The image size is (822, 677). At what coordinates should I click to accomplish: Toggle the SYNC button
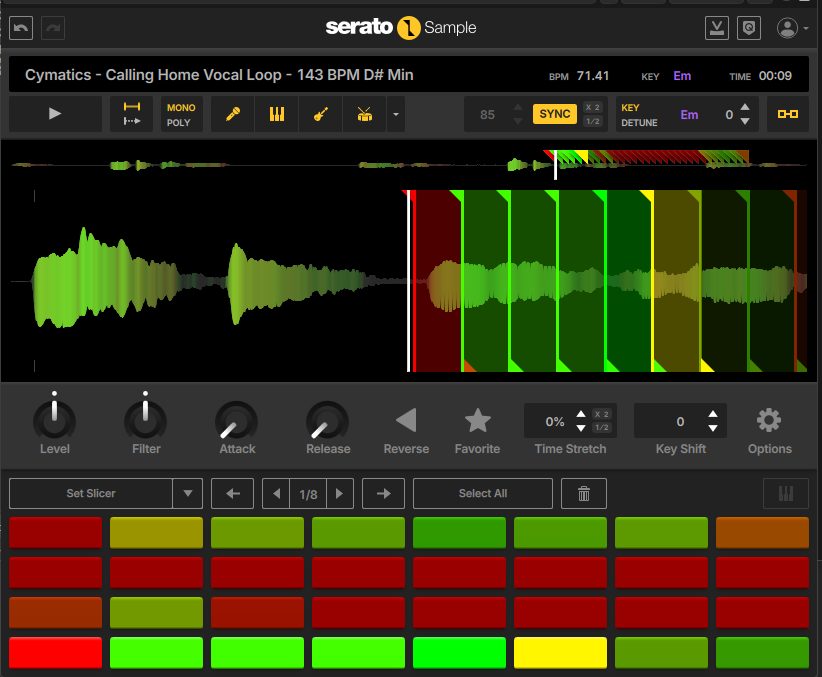tap(555, 114)
